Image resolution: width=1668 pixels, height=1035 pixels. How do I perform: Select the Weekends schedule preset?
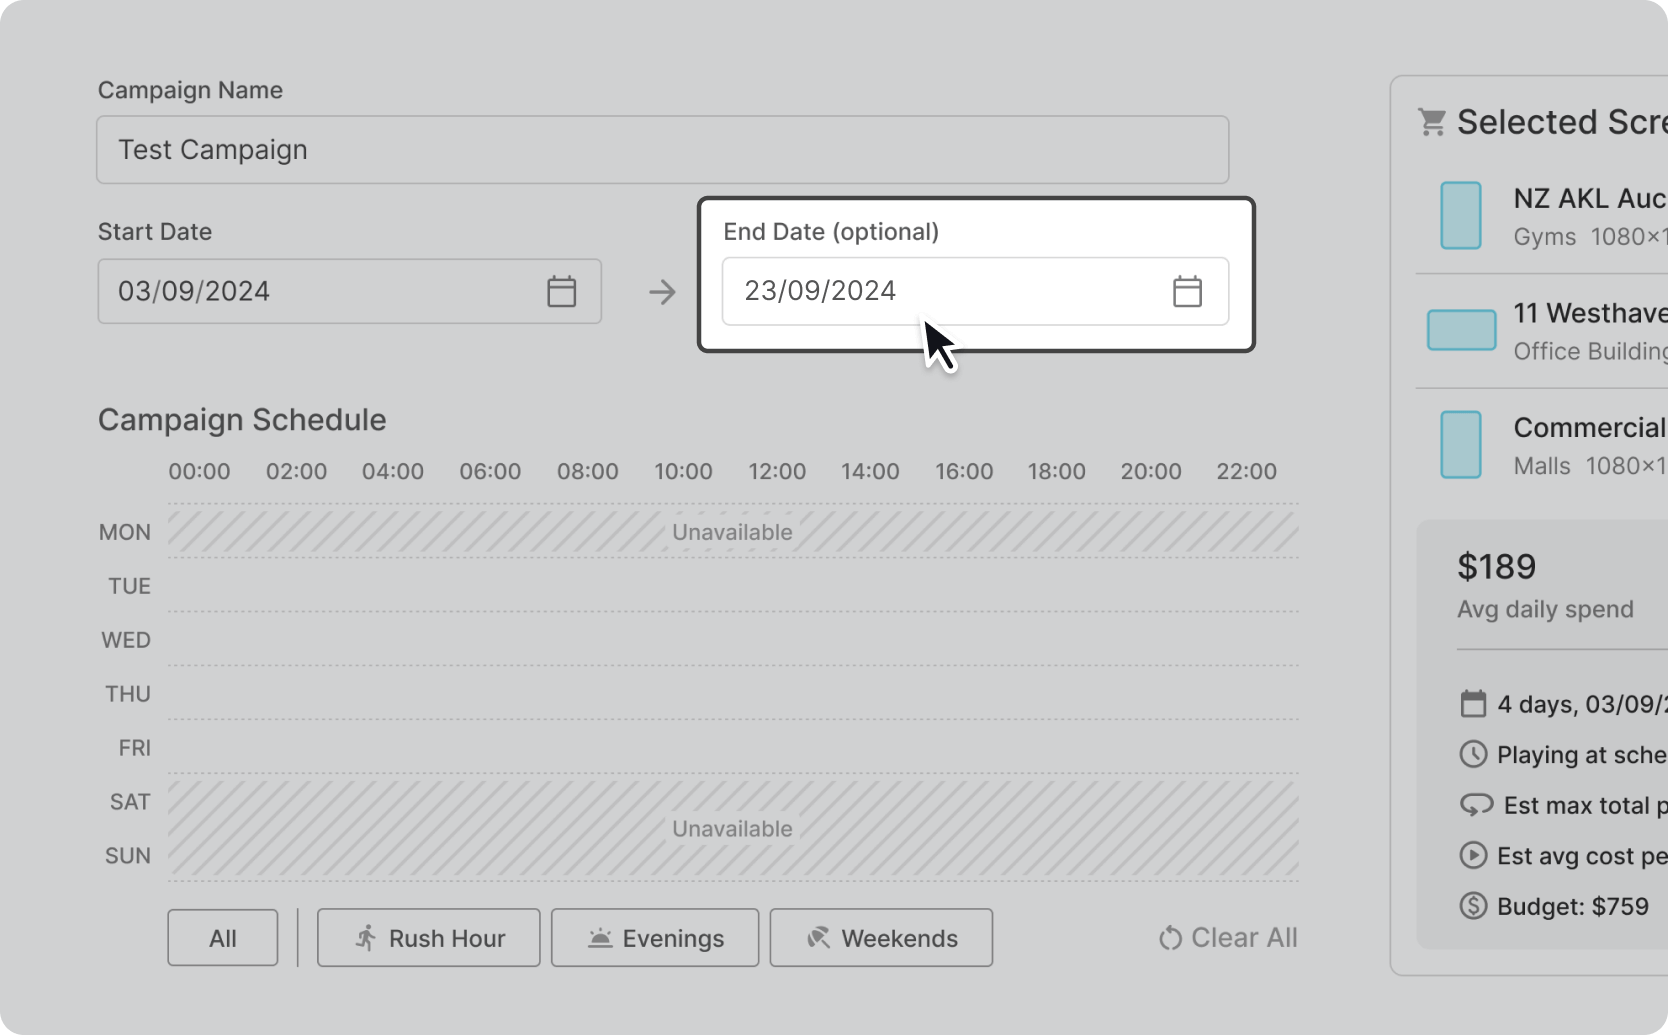881,938
